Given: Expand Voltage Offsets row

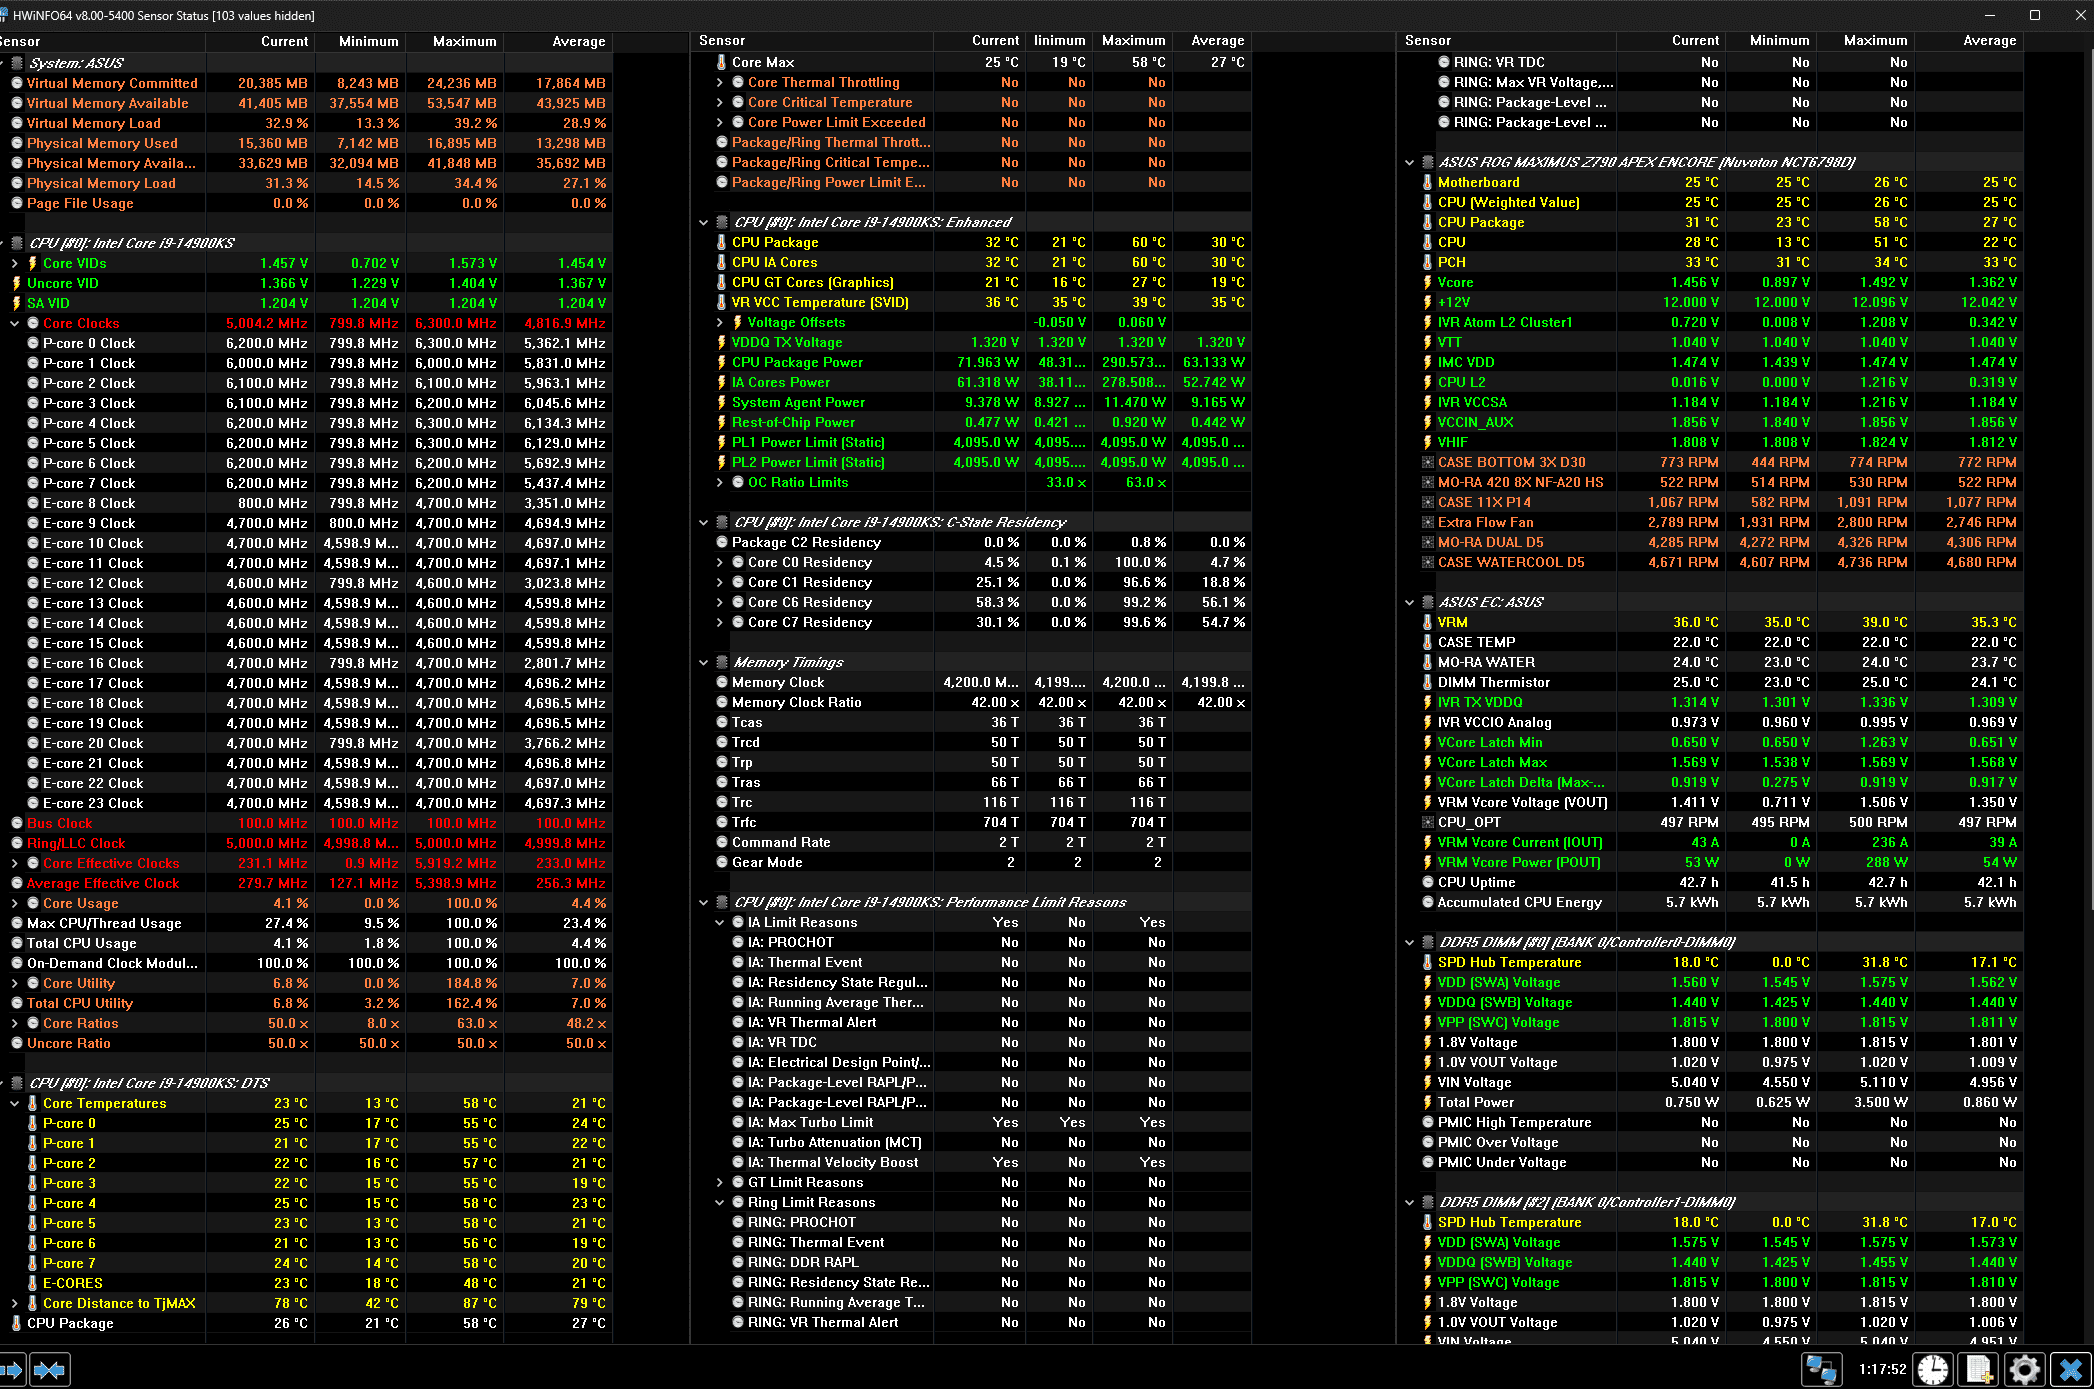Looking at the screenshot, I should [719, 322].
